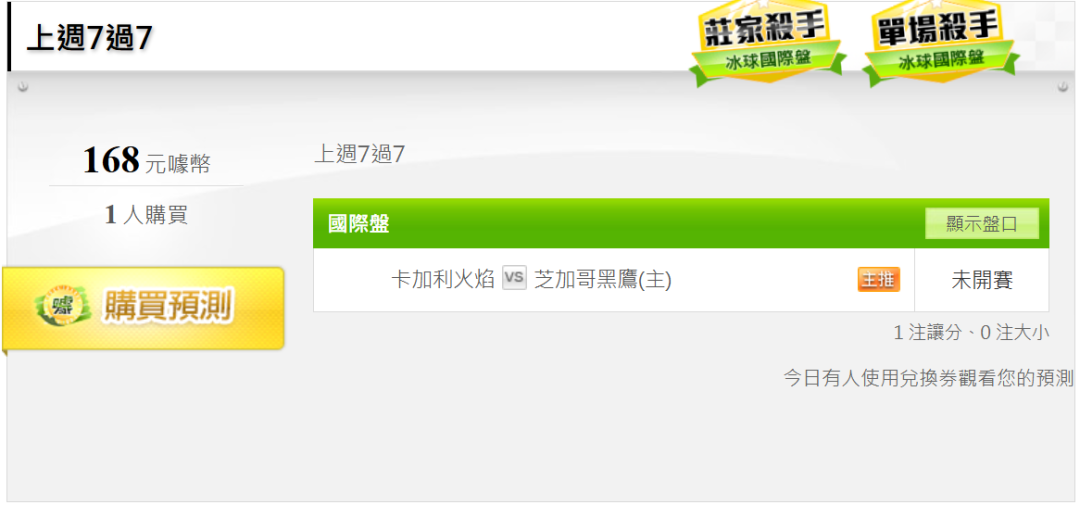Click the 上週7過7 page title heading

89,39
